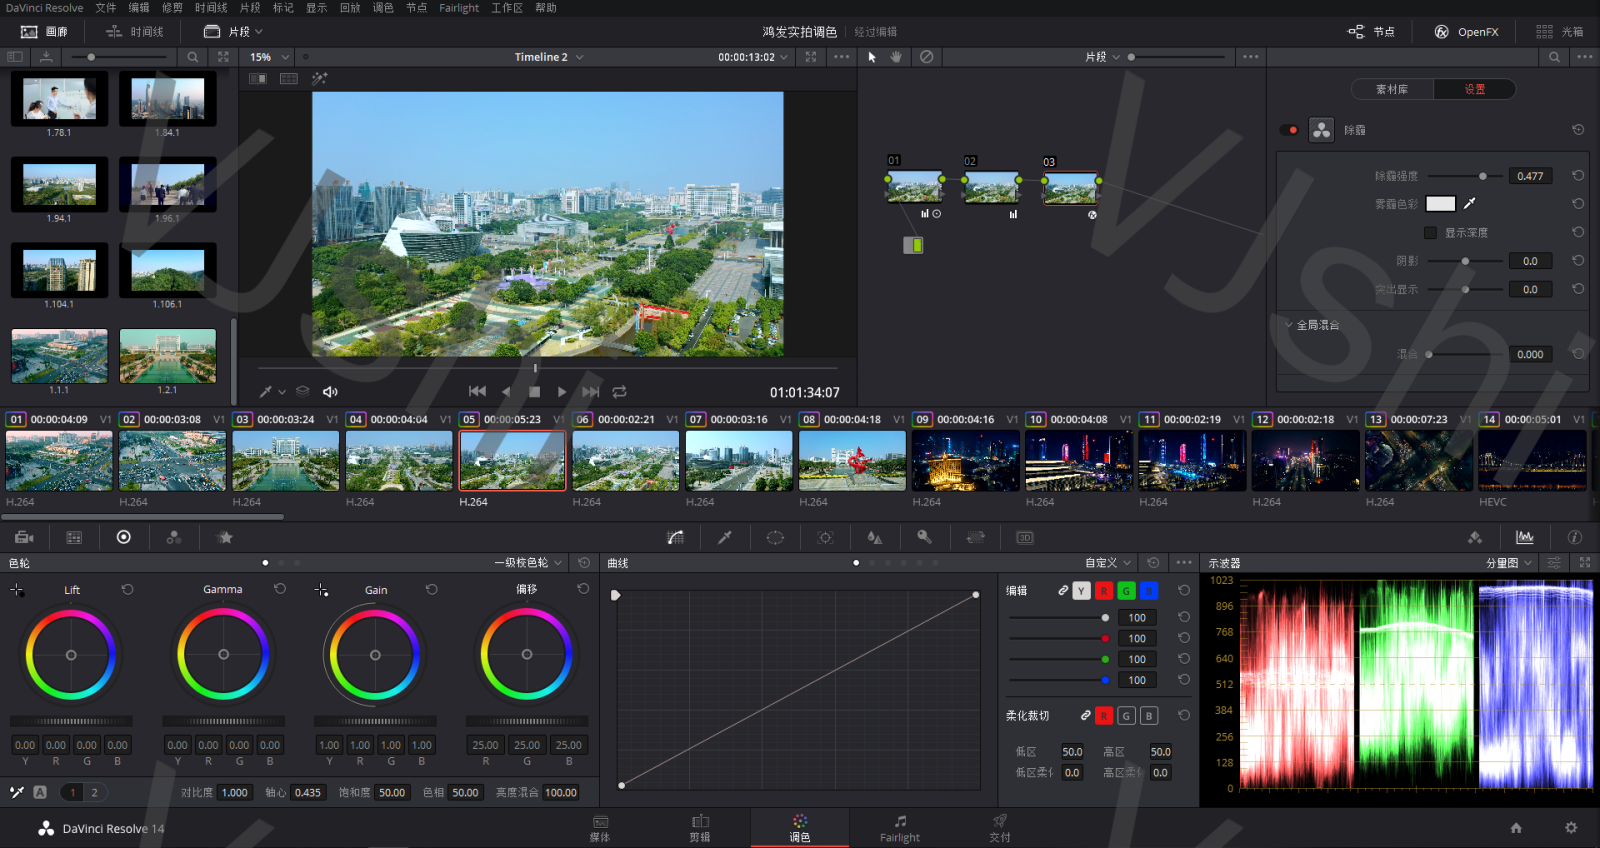
Task: Toggle the dehaze effect enable switch
Action: 1289,130
